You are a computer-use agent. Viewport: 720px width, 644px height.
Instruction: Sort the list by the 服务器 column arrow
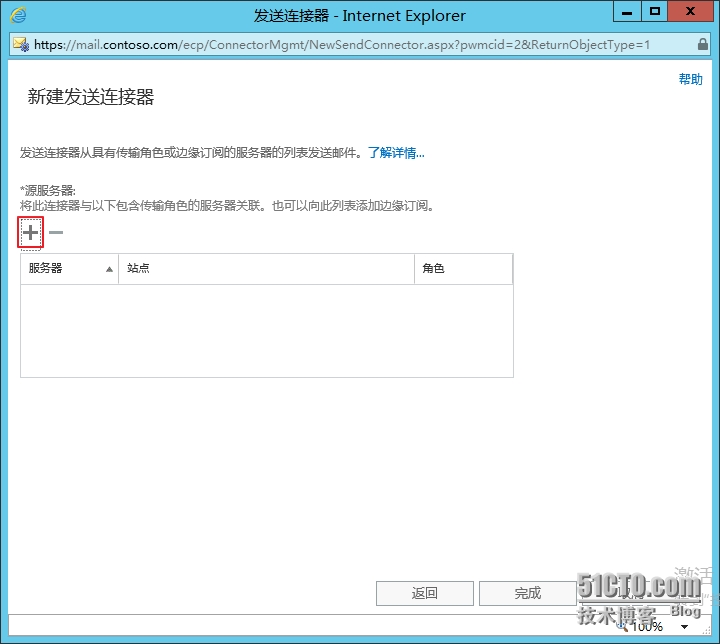point(109,269)
